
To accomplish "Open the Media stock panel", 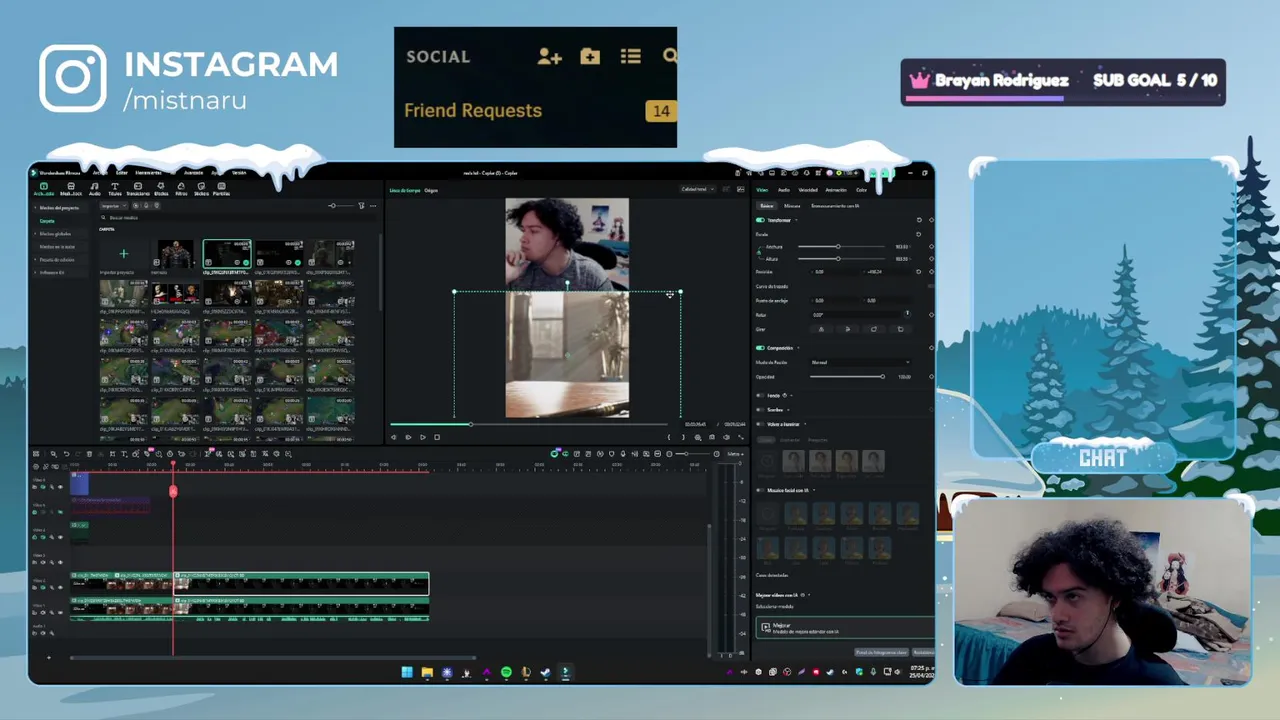I will [71, 188].
